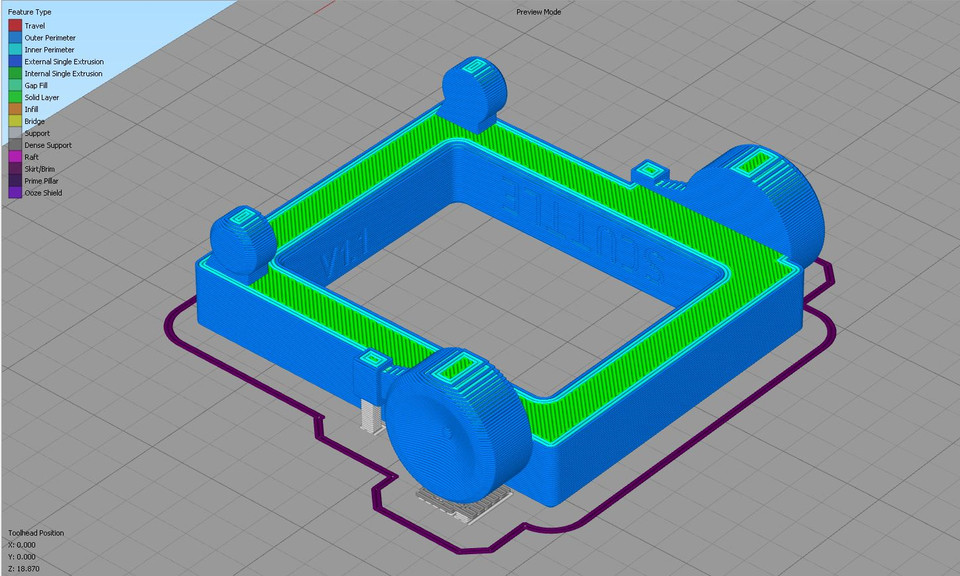Click the Preview Mode label
This screenshot has height=576, width=960.
[x=537, y=11]
